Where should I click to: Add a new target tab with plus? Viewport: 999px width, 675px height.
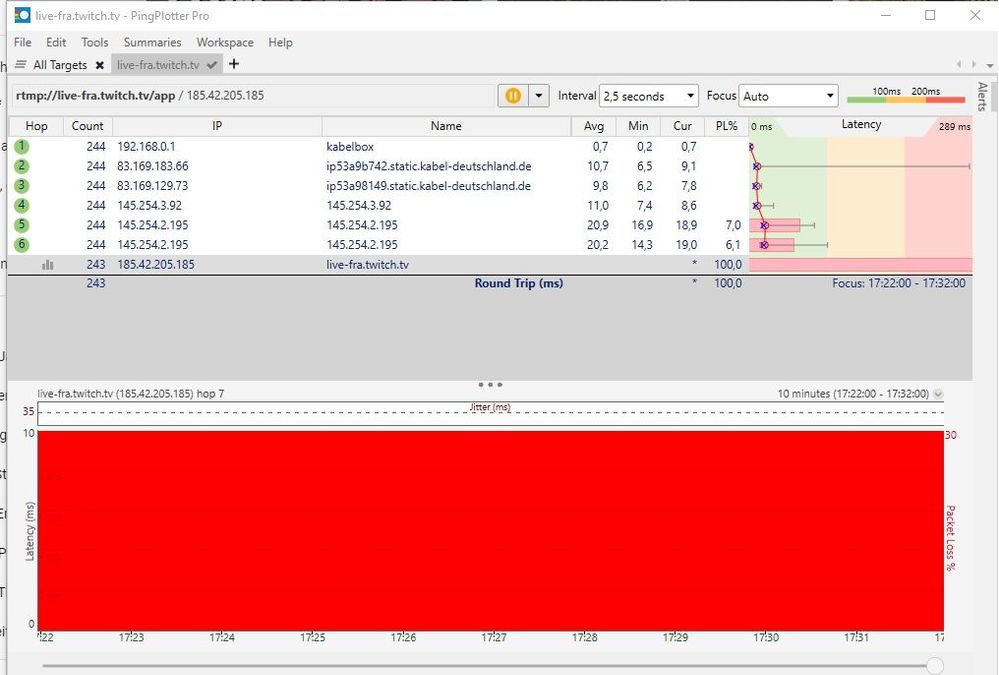click(234, 64)
